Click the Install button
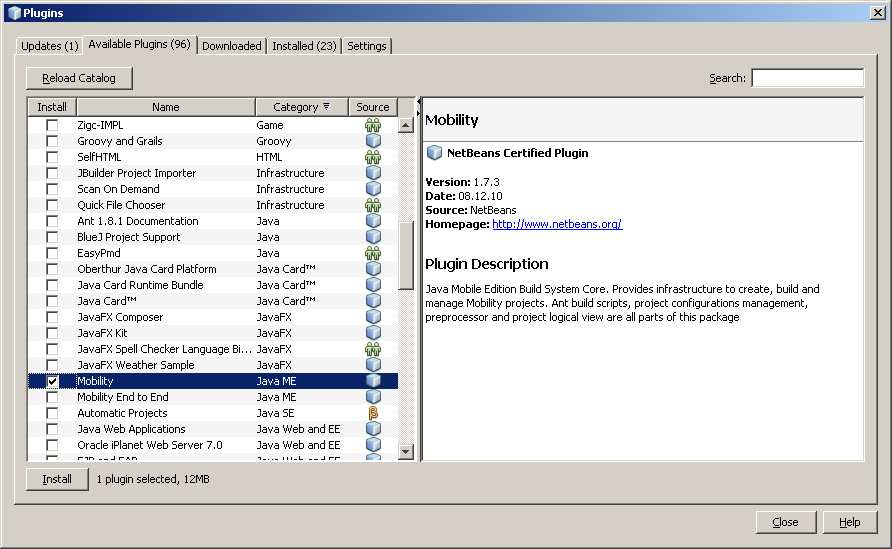The height and width of the screenshot is (549, 892). 57,479
